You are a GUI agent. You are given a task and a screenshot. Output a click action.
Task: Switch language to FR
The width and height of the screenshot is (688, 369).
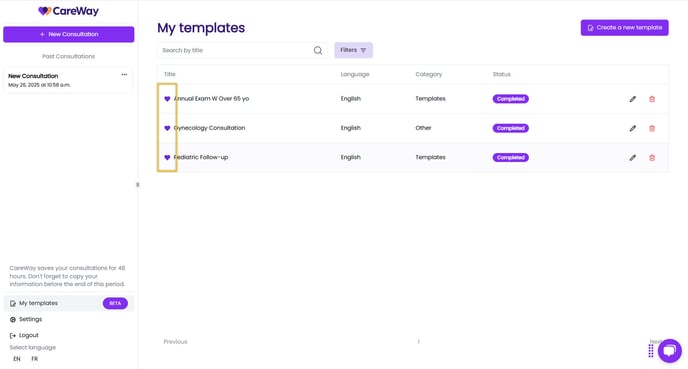tap(34, 359)
